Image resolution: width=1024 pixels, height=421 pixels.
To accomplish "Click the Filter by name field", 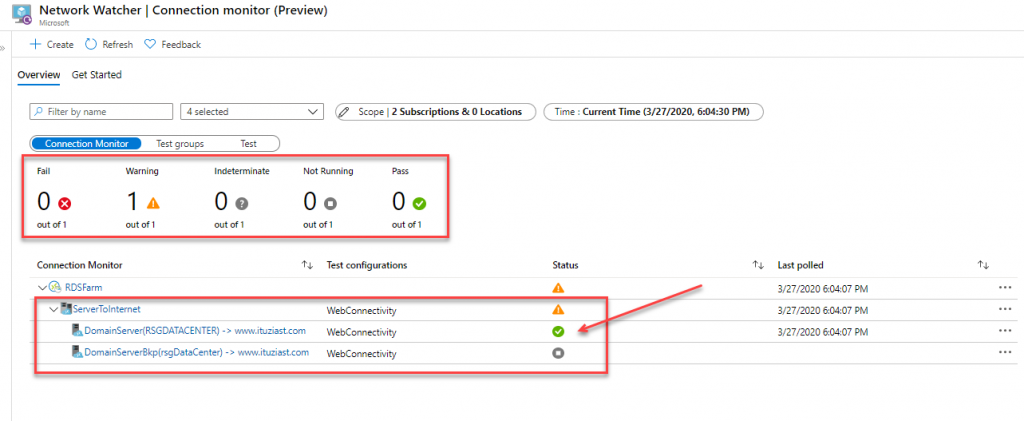I will (x=101, y=112).
